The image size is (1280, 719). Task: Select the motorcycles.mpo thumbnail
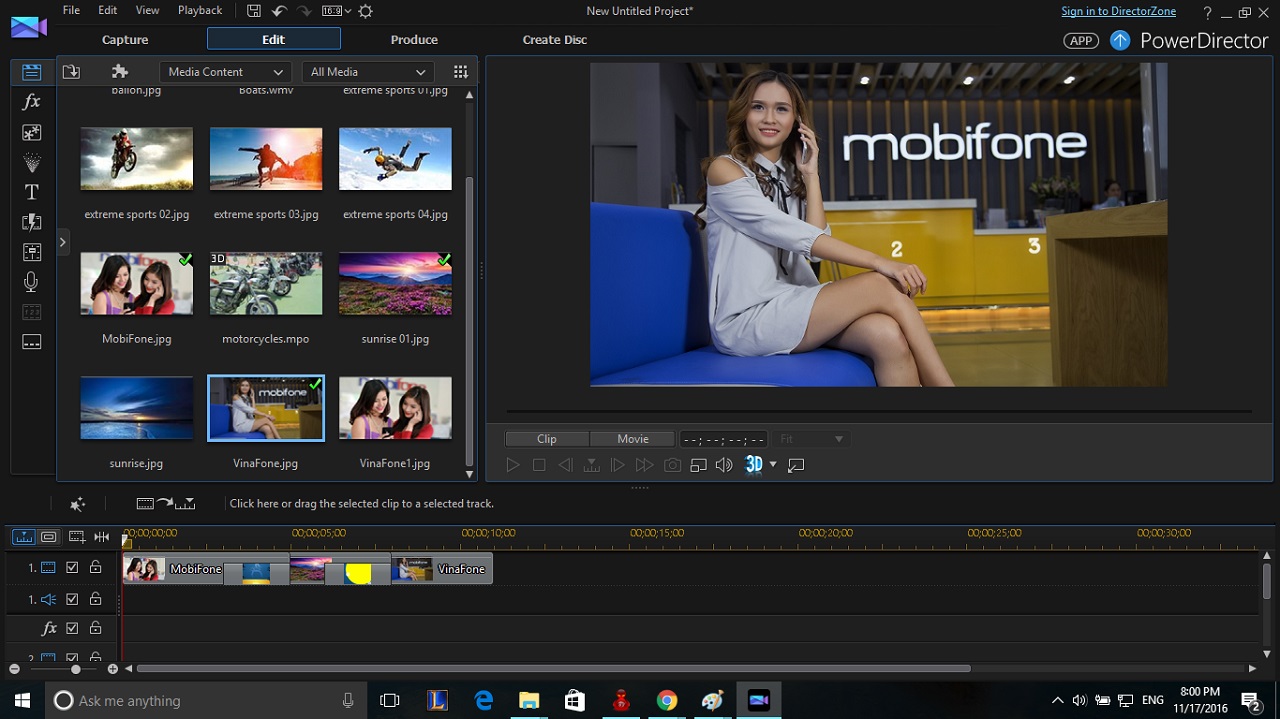(x=266, y=284)
